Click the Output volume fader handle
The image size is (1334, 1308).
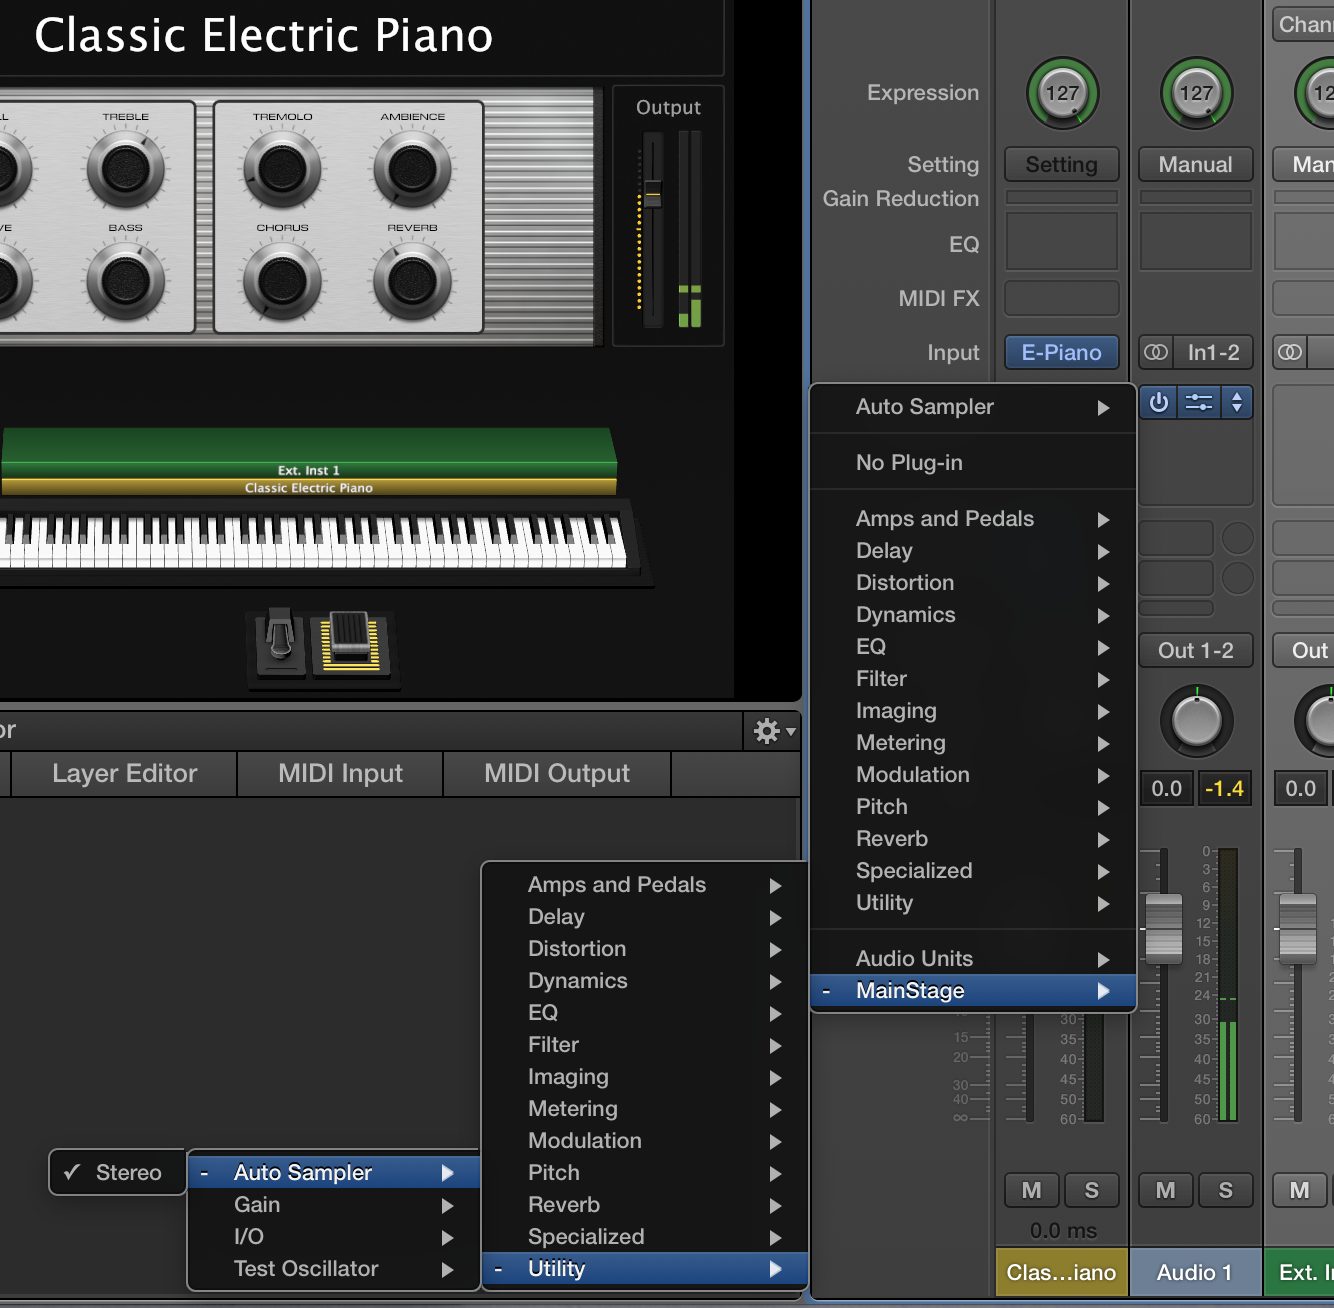click(653, 193)
